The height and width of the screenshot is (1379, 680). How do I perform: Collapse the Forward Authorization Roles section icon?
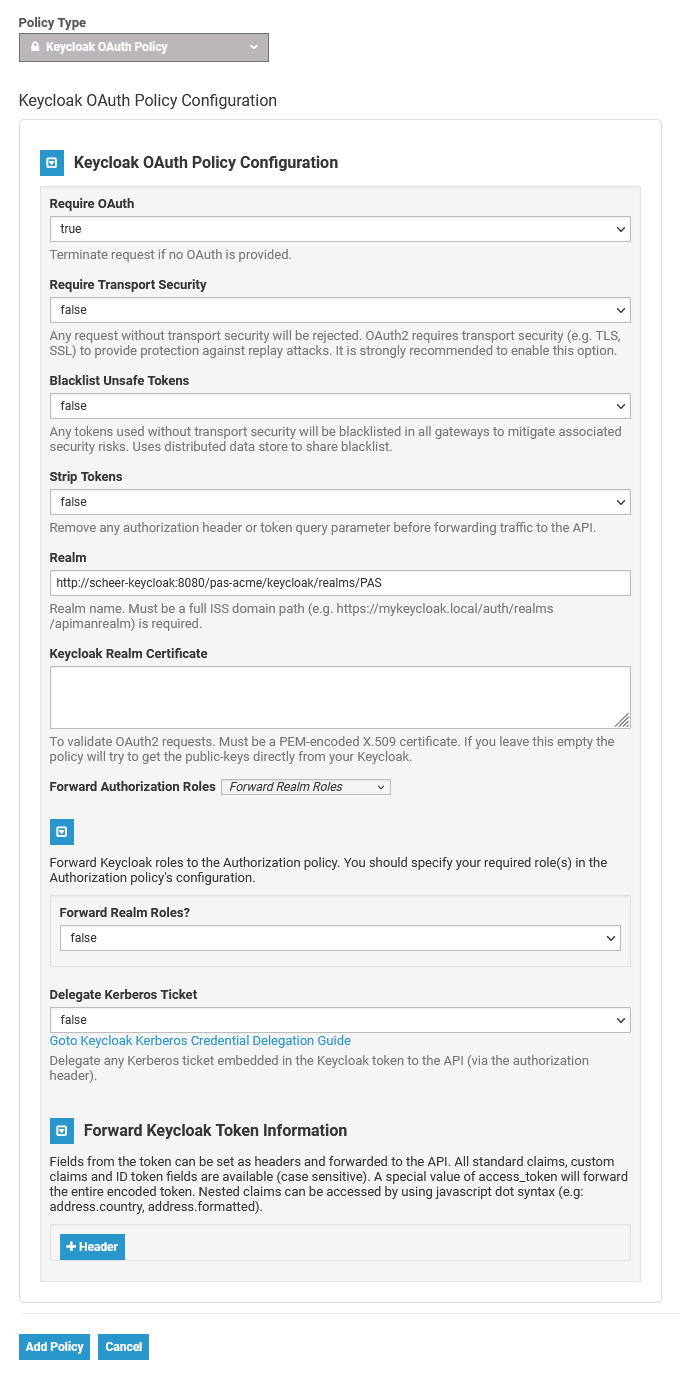pyautogui.click(x=61, y=832)
